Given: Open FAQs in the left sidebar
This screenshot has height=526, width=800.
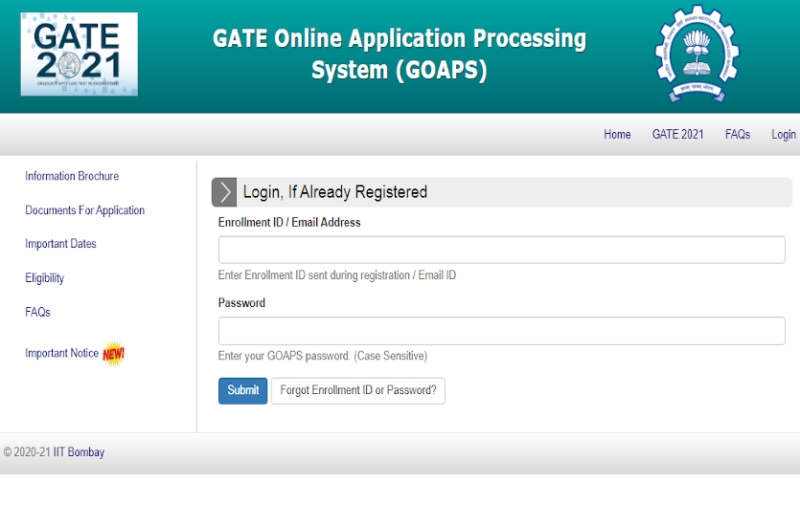Looking at the screenshot, I should point(38,312).
